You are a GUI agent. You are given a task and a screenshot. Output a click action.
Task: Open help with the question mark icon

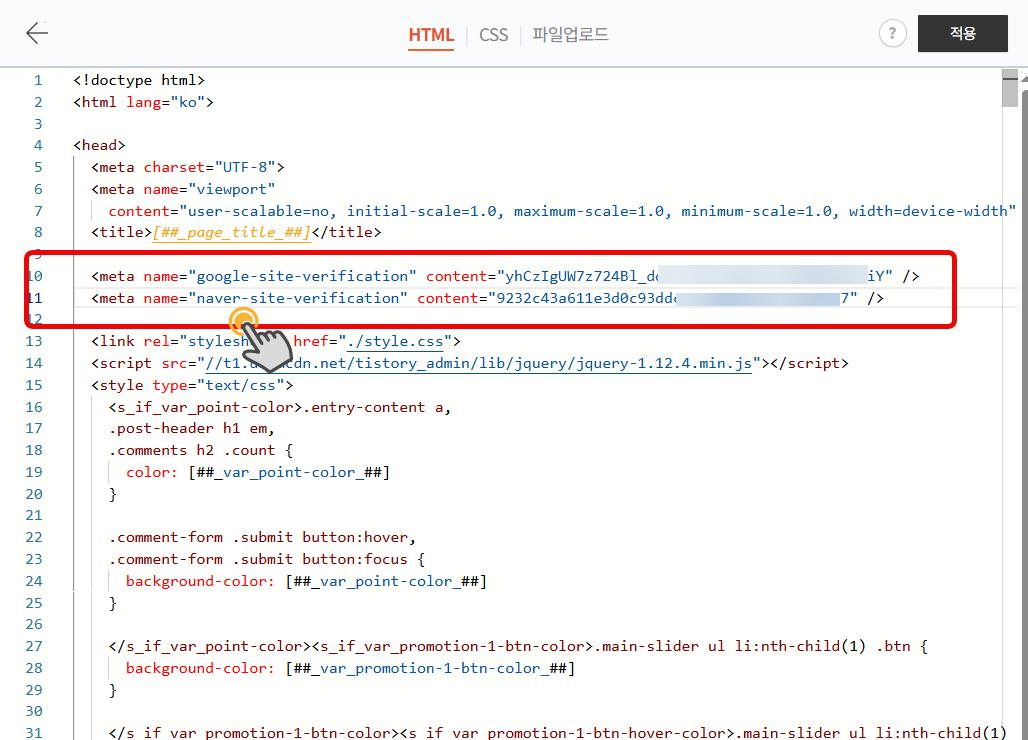pos(892,33)
